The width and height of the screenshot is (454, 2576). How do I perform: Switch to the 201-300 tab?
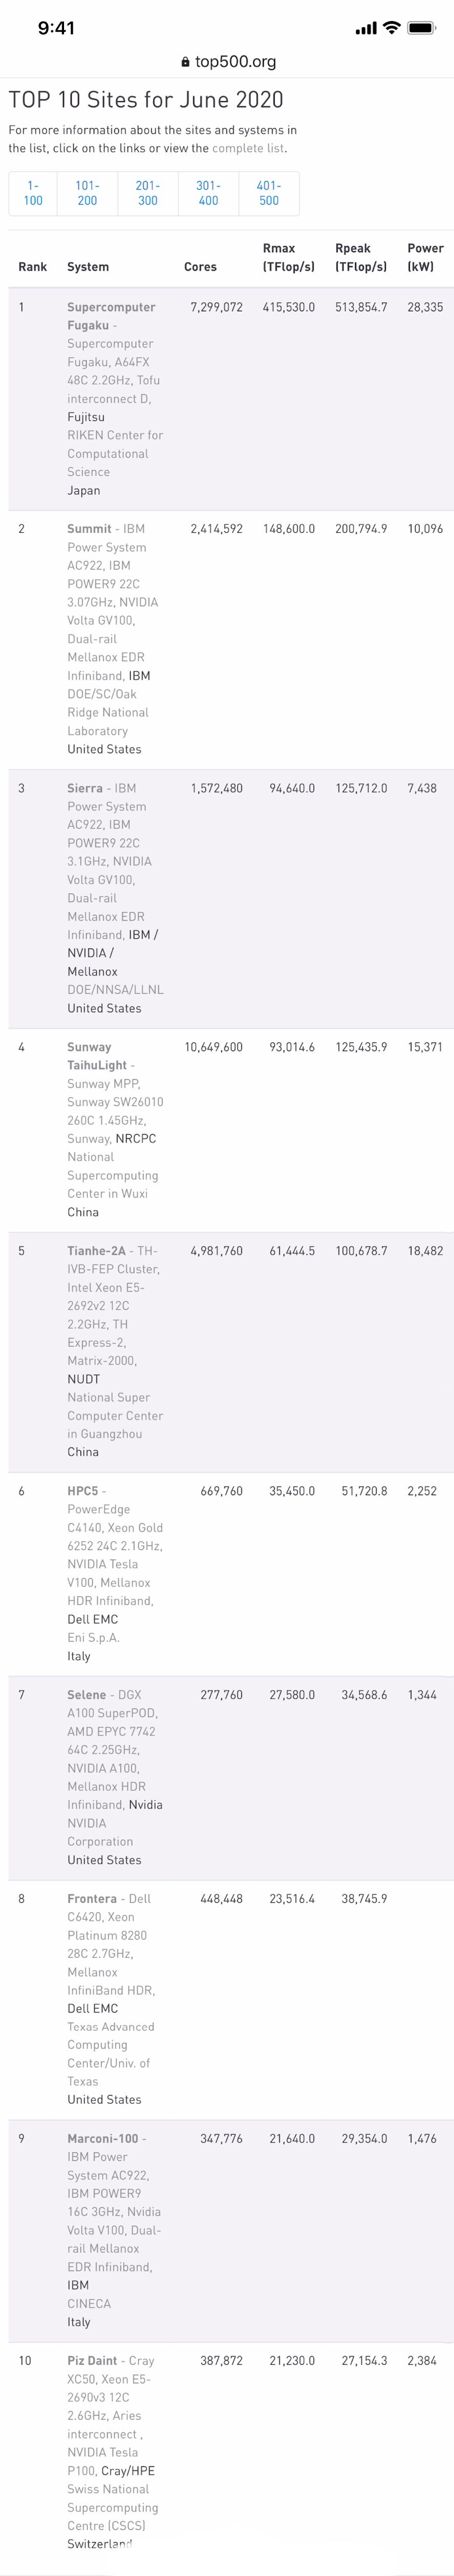pyautogui.click(x=148, y=193)
